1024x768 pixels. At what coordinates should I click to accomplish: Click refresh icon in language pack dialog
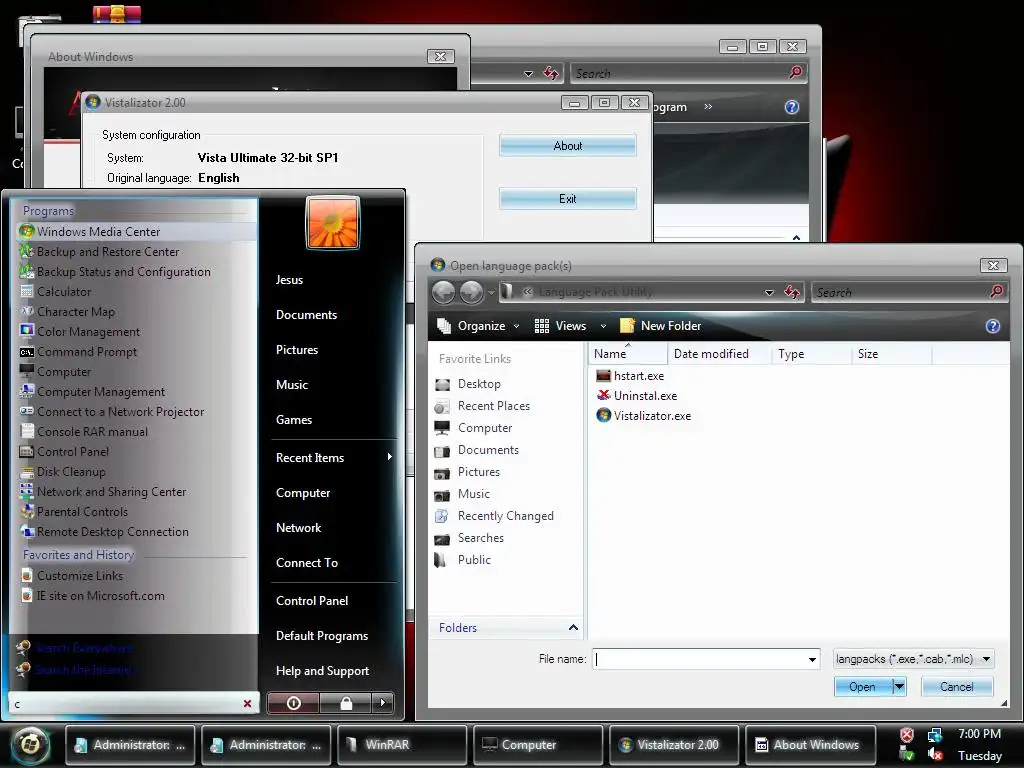coord(792,292)
